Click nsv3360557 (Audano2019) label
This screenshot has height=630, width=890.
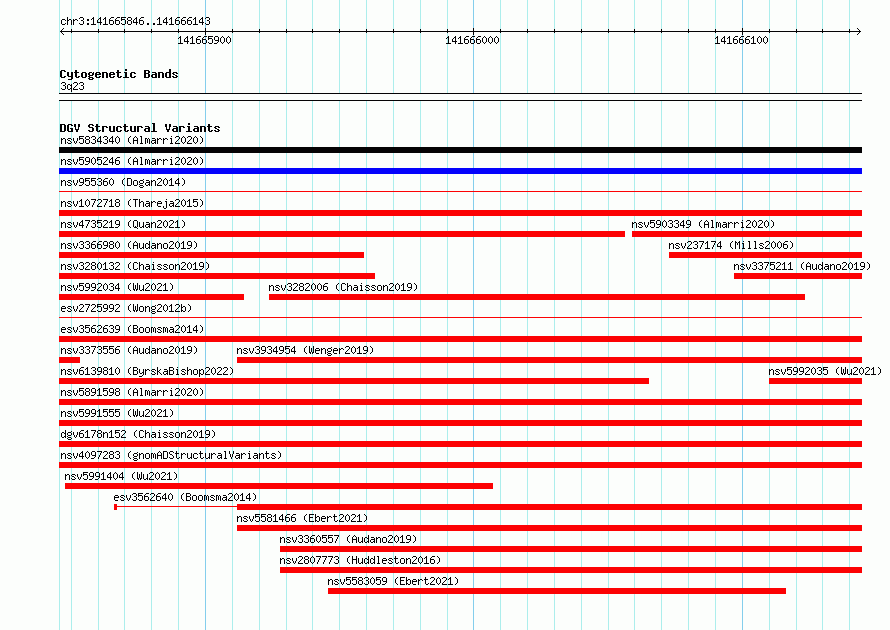tap(348, 539)
